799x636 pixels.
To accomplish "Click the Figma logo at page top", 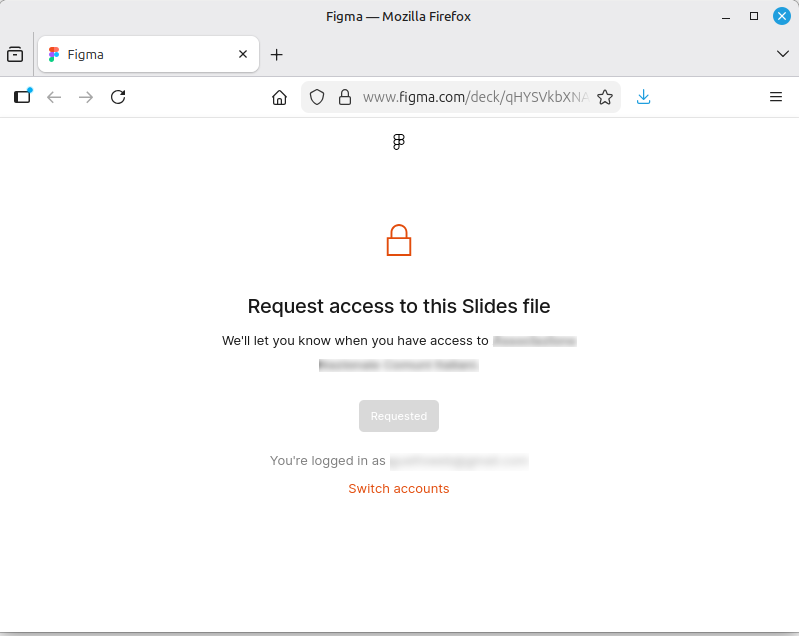I will pos(399,142).
